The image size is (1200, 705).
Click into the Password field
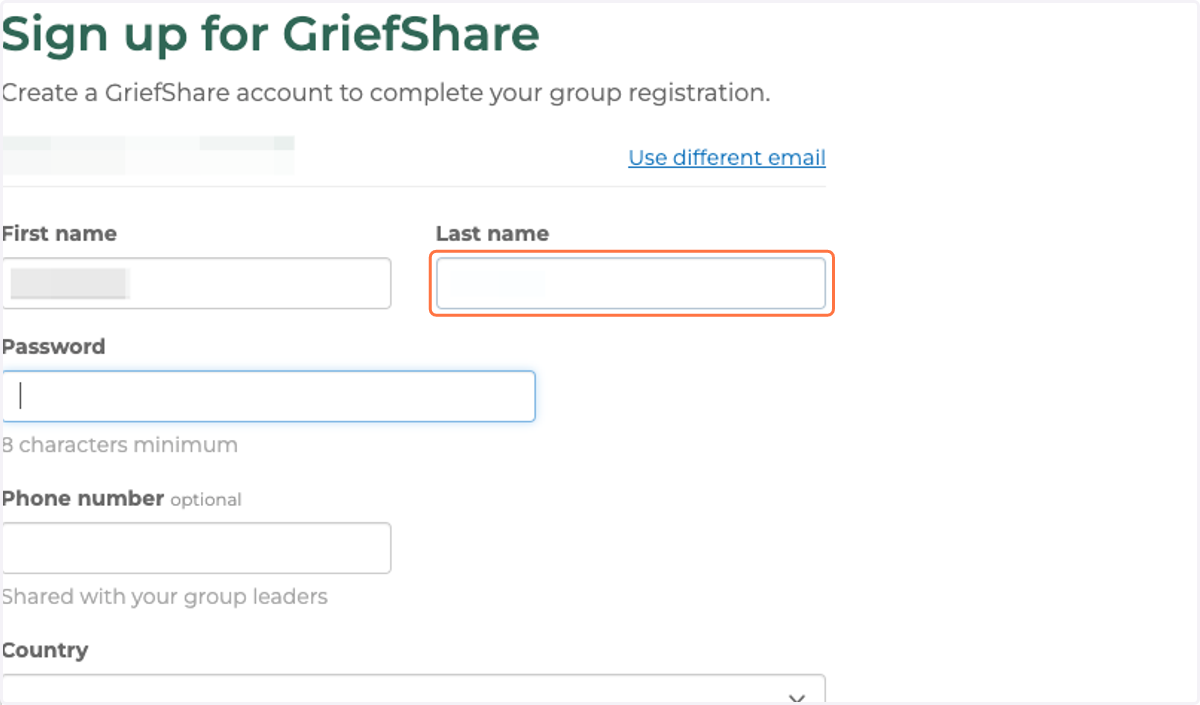(x=268, y=396)
